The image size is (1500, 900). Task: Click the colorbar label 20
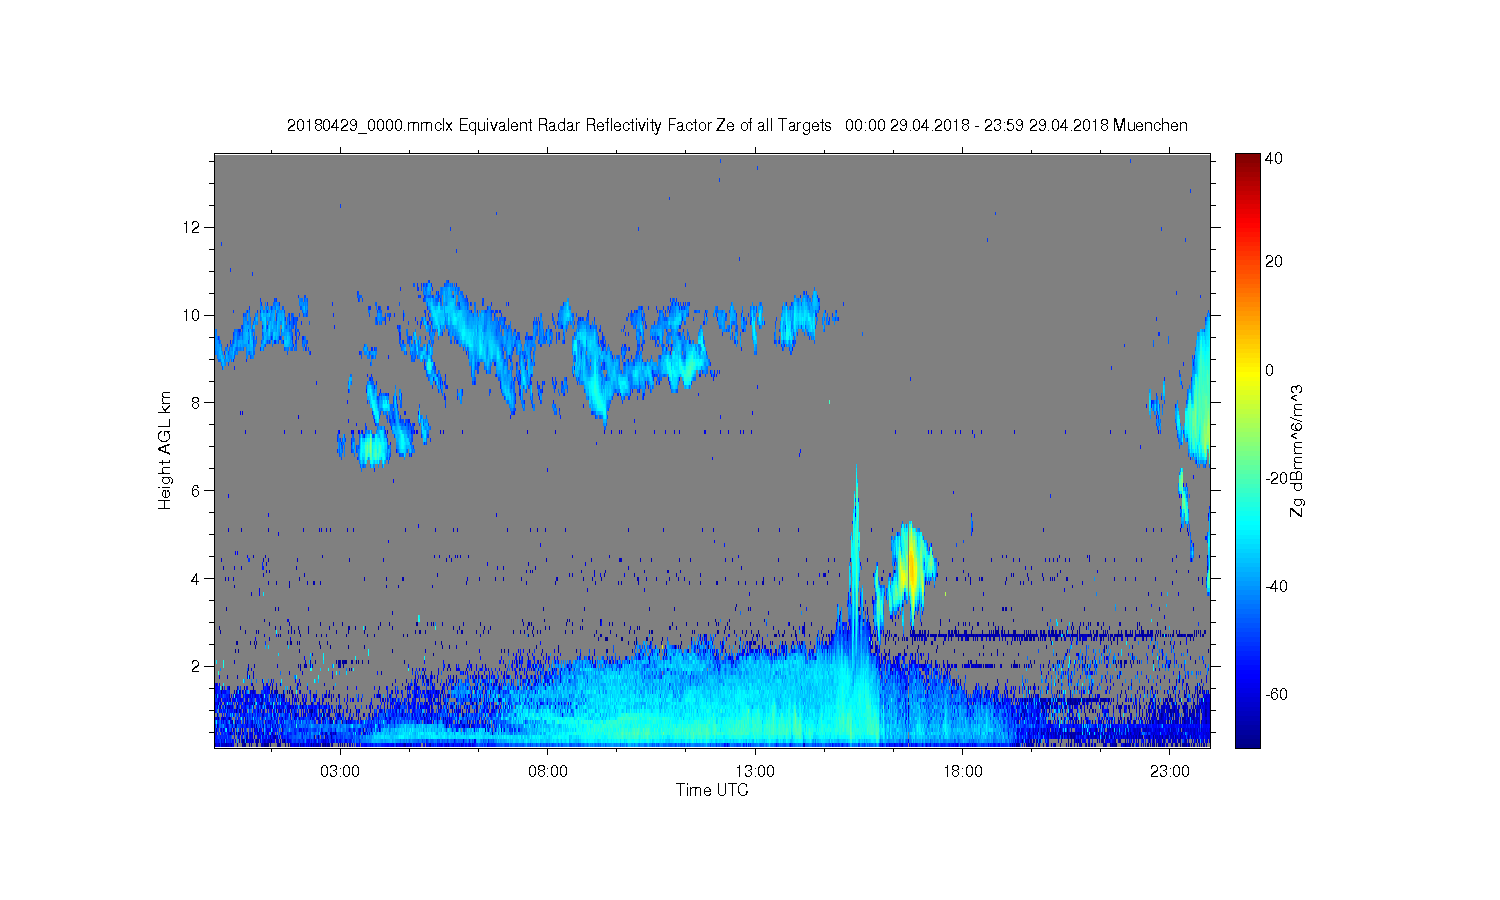[x=1274, y=262]
